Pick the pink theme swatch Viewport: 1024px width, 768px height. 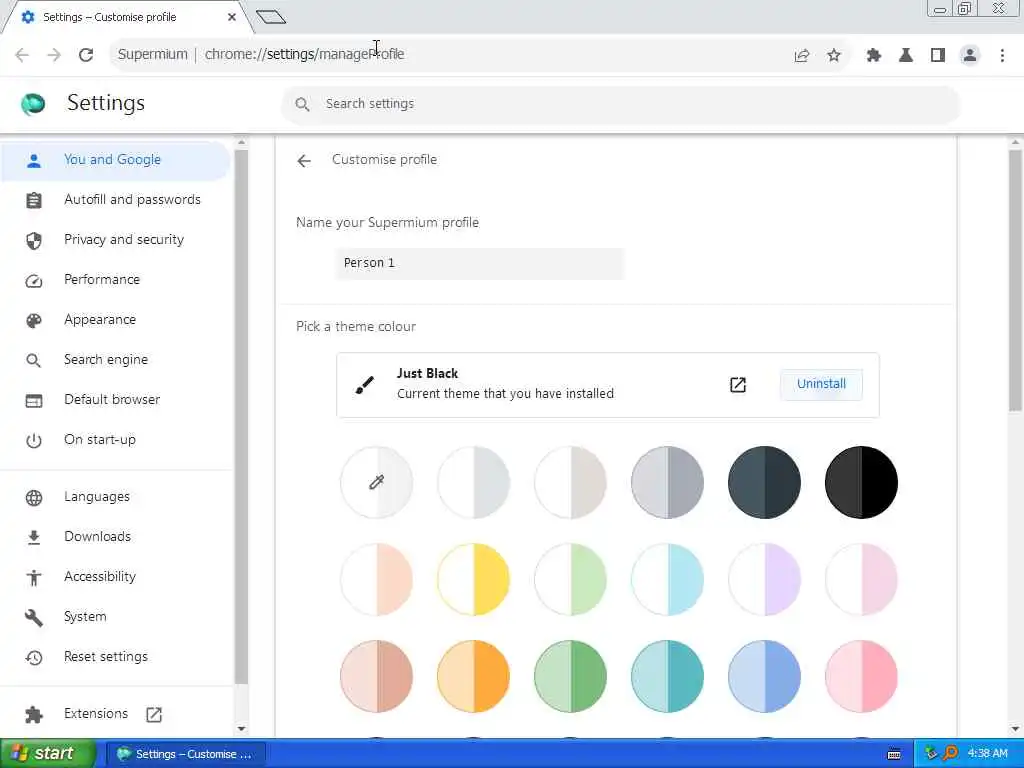[861, 676]
